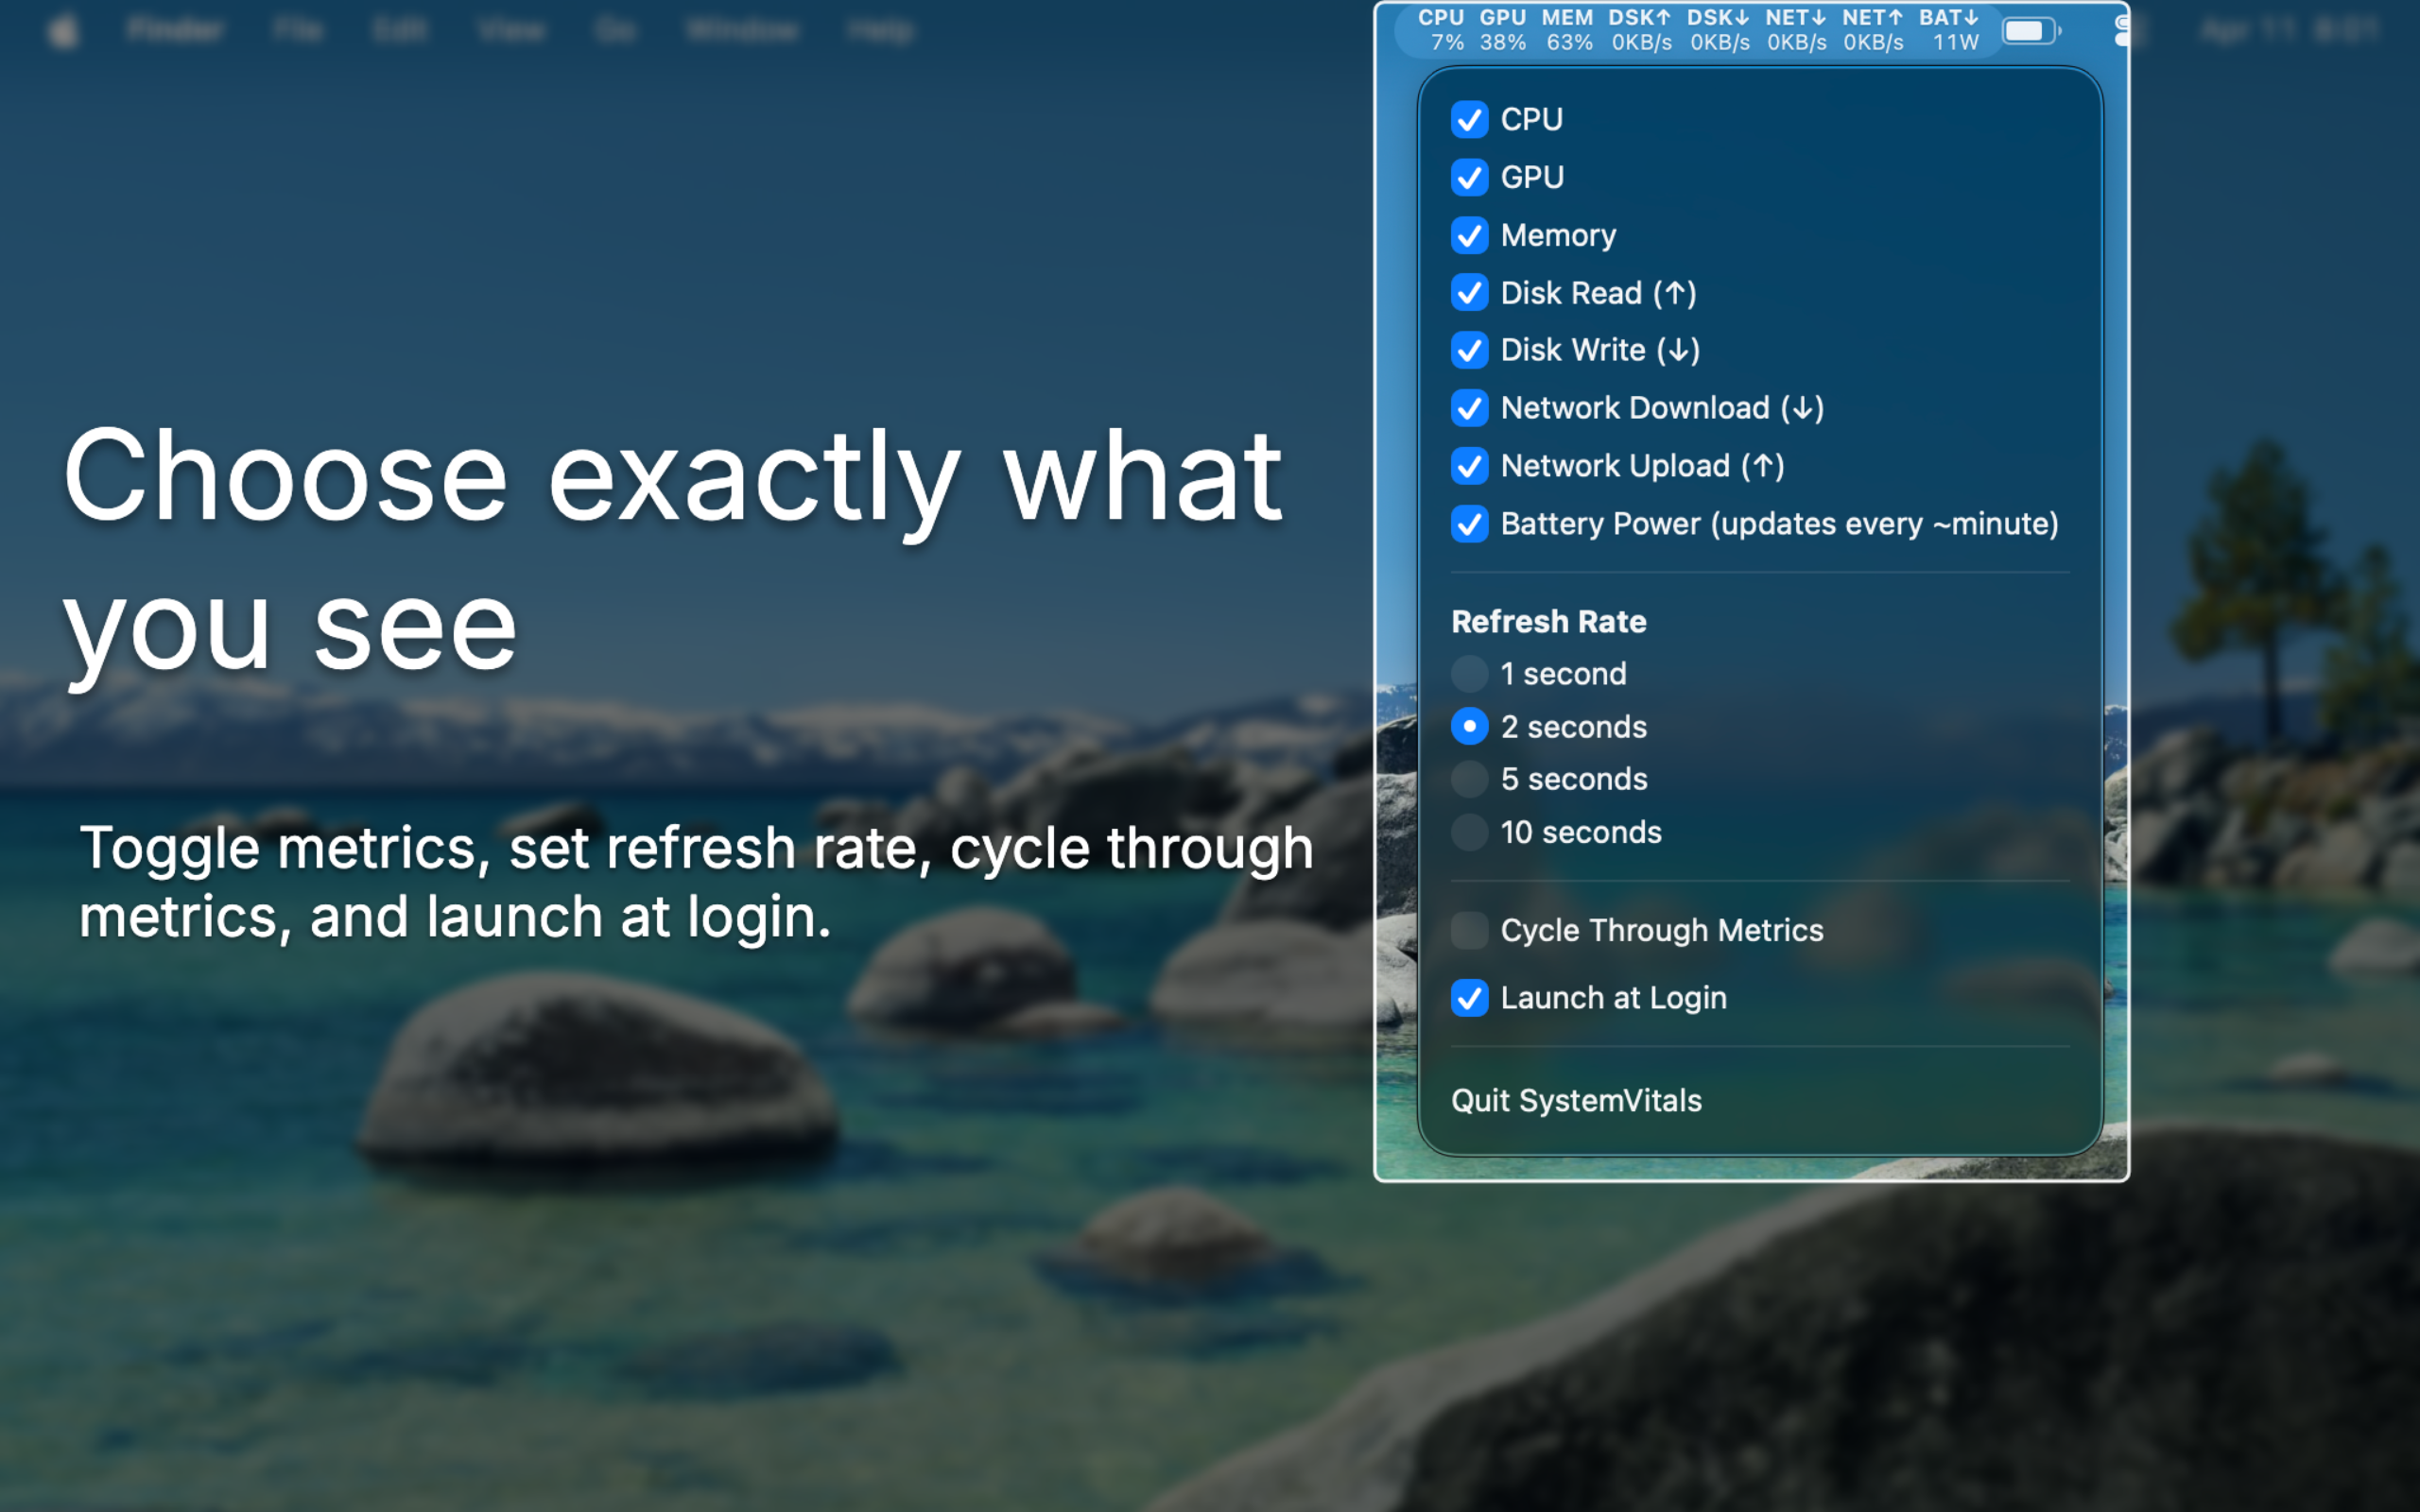Click the 'Toggle metrics, set refresh rate' description

tap(696, 882)
